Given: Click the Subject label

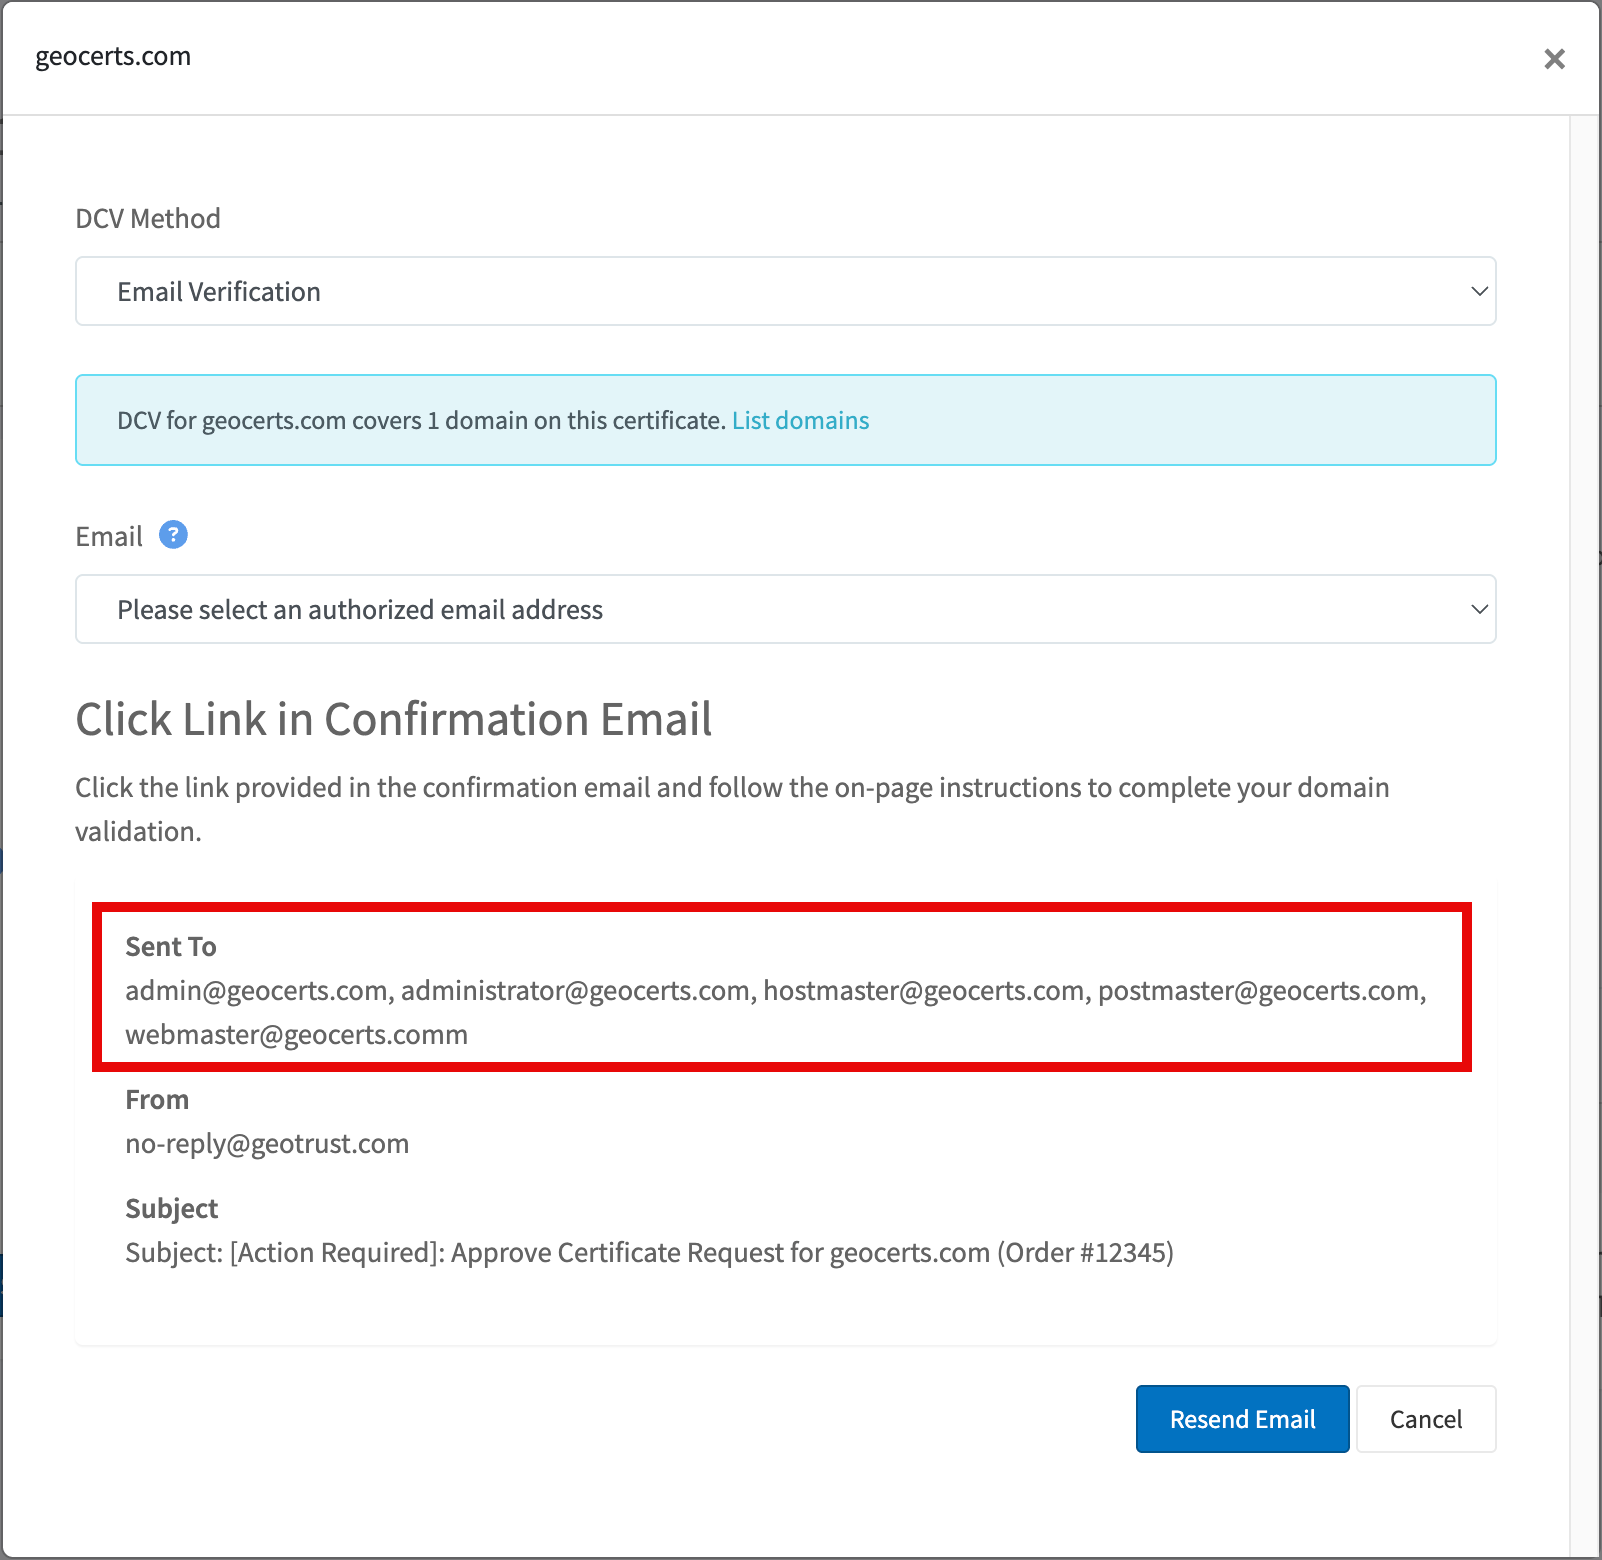Looking at the screenshot, I should click(171, 1208).
